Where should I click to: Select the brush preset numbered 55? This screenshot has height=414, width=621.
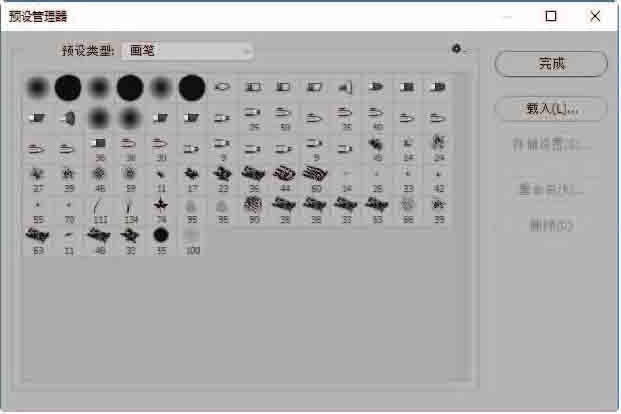[38, 211]
